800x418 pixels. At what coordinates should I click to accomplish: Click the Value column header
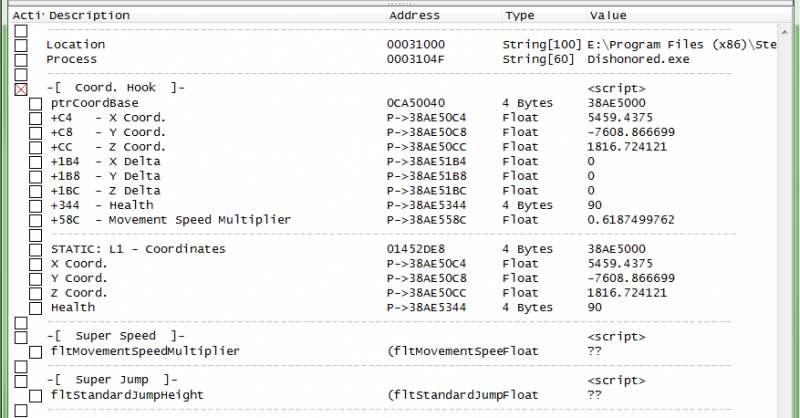(608, 16)
